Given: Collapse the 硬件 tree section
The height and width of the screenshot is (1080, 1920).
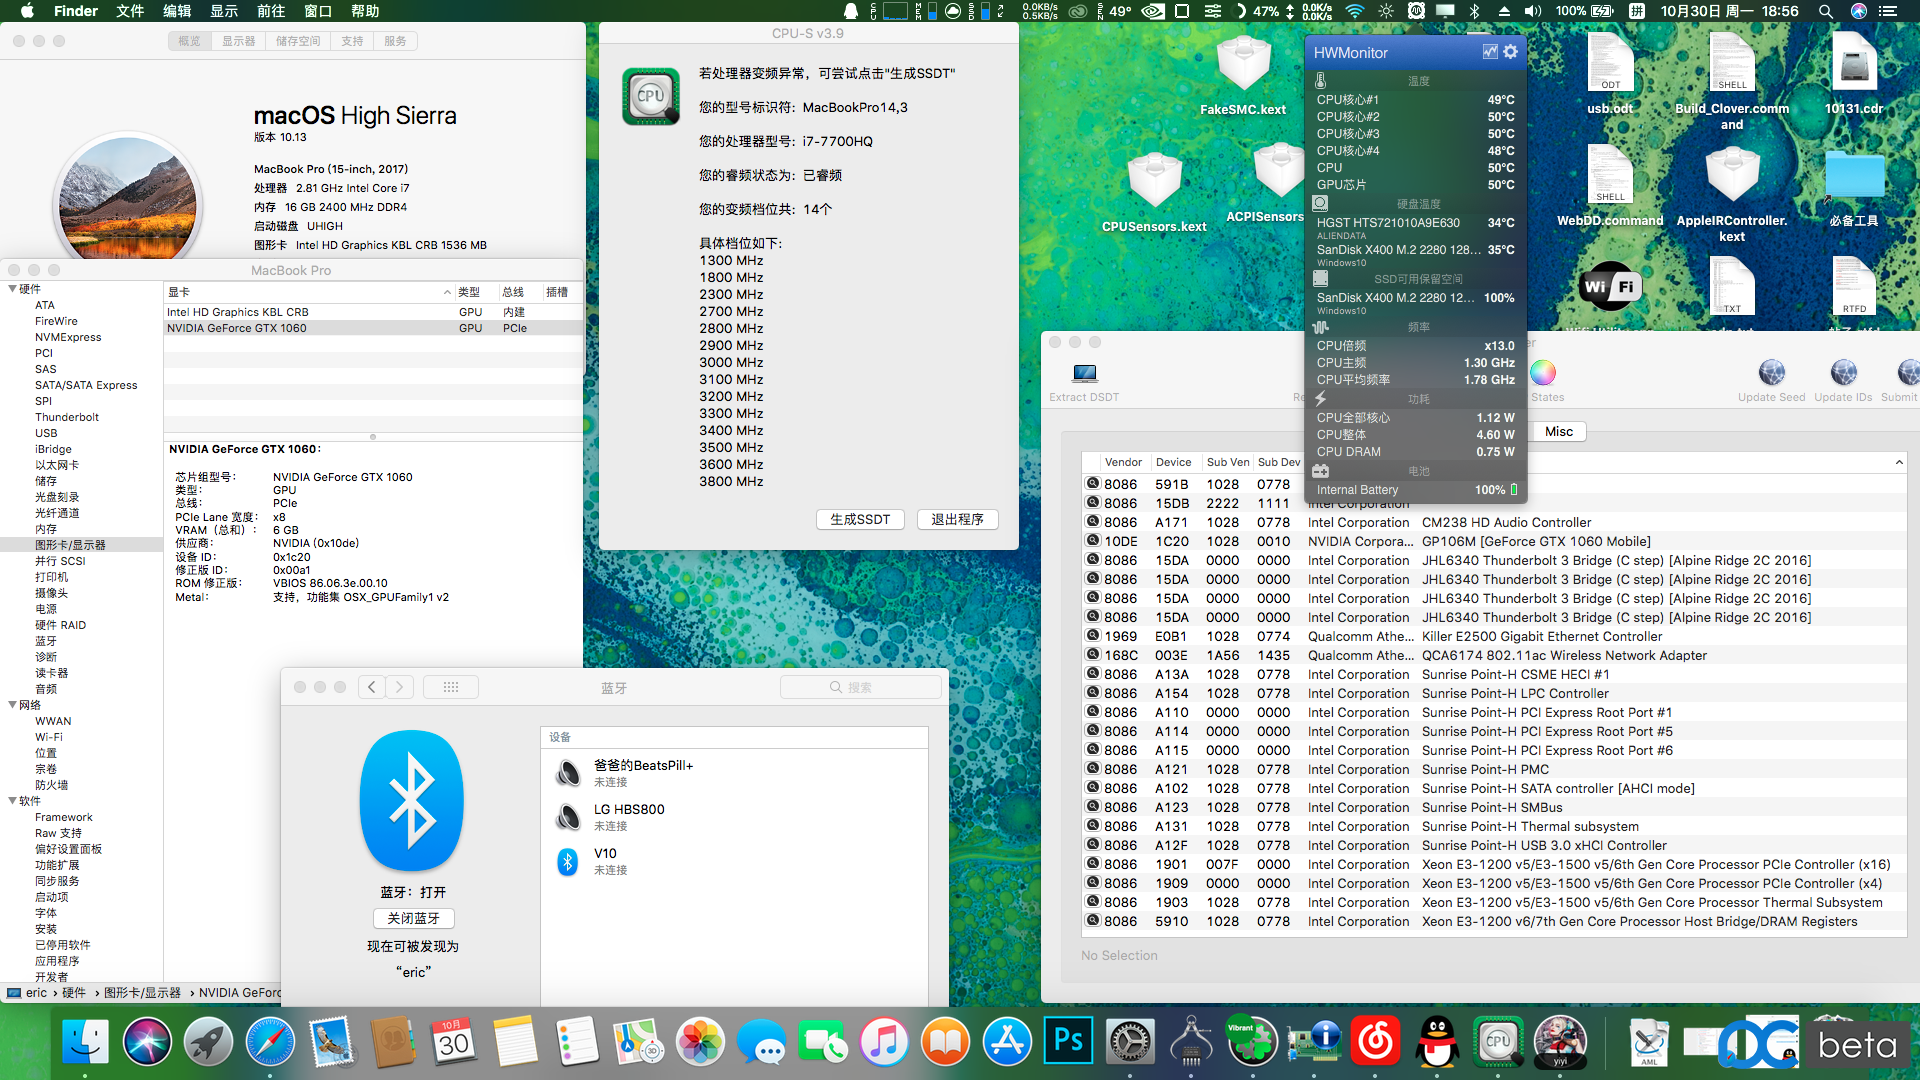Looking at the screenshot, I should (12, 289).
